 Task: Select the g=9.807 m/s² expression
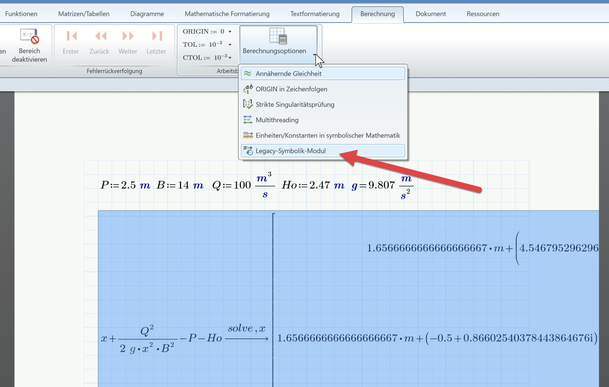383,187
